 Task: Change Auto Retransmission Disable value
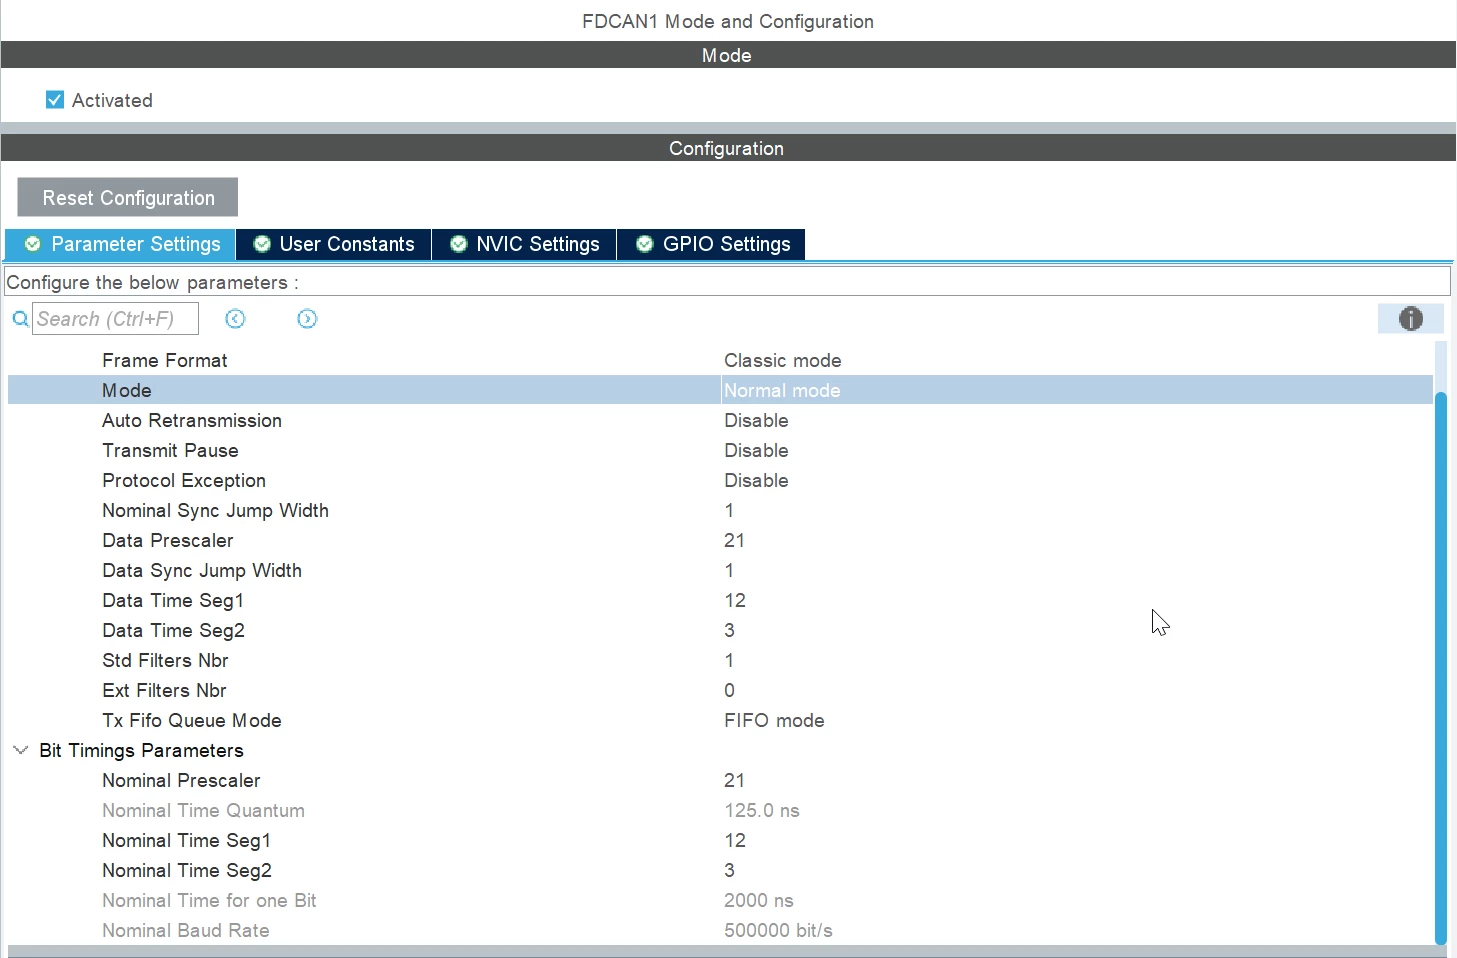tap(756, 420)
